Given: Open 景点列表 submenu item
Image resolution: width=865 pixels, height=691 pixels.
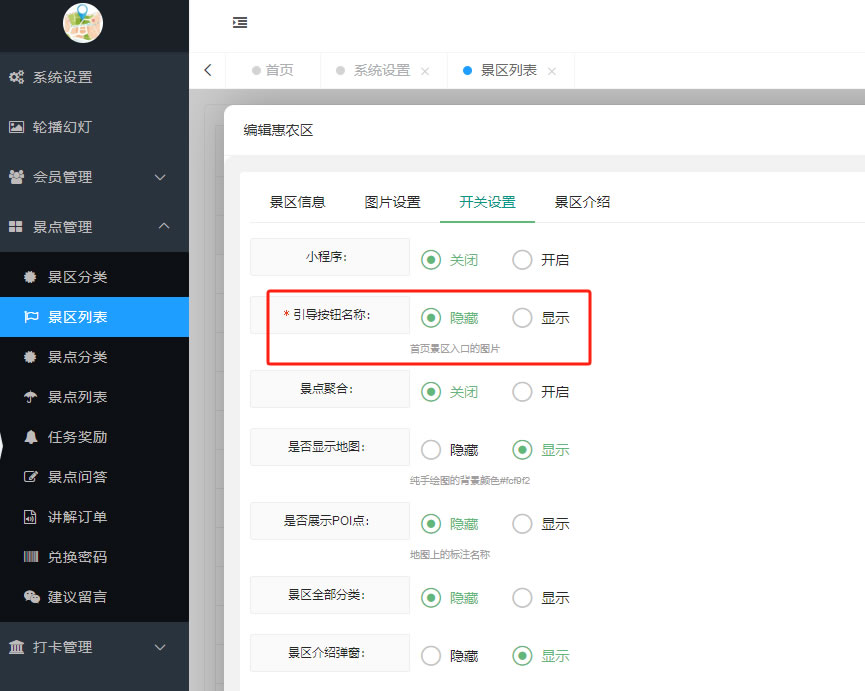Looking at the screenshot, I should click(94, 397).
